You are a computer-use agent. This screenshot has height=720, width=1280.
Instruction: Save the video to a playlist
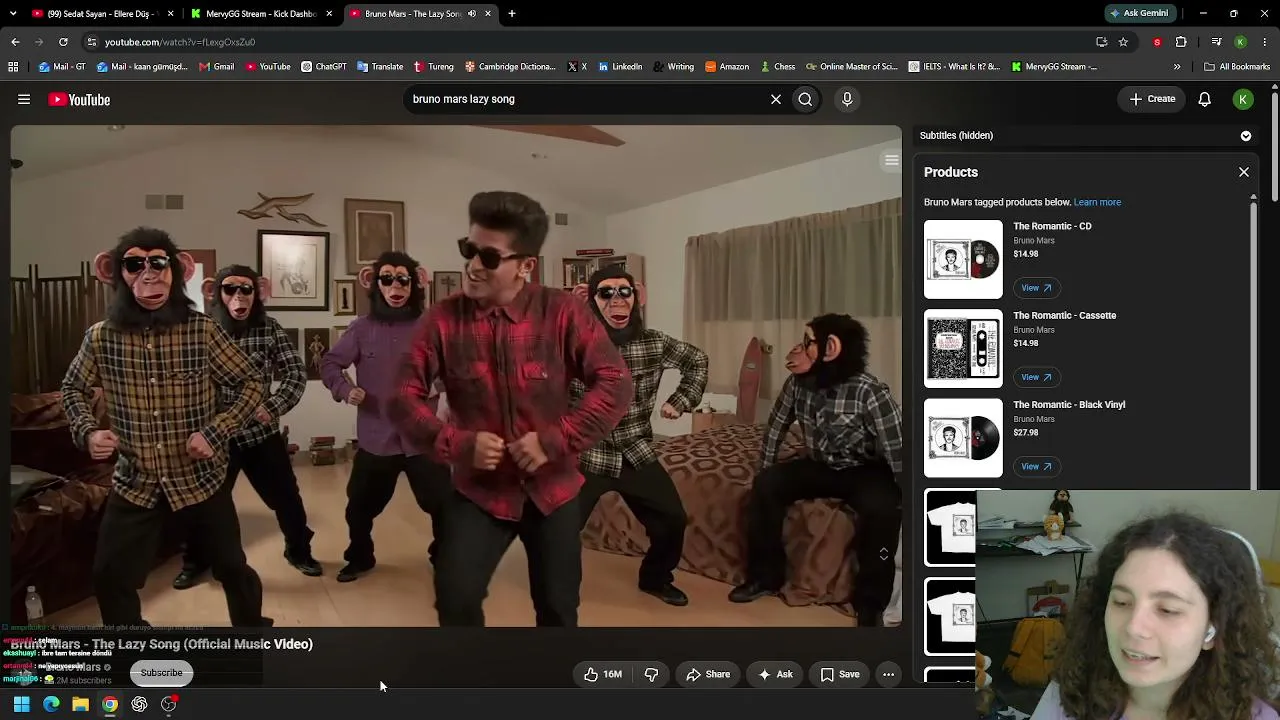pos(840,674)
